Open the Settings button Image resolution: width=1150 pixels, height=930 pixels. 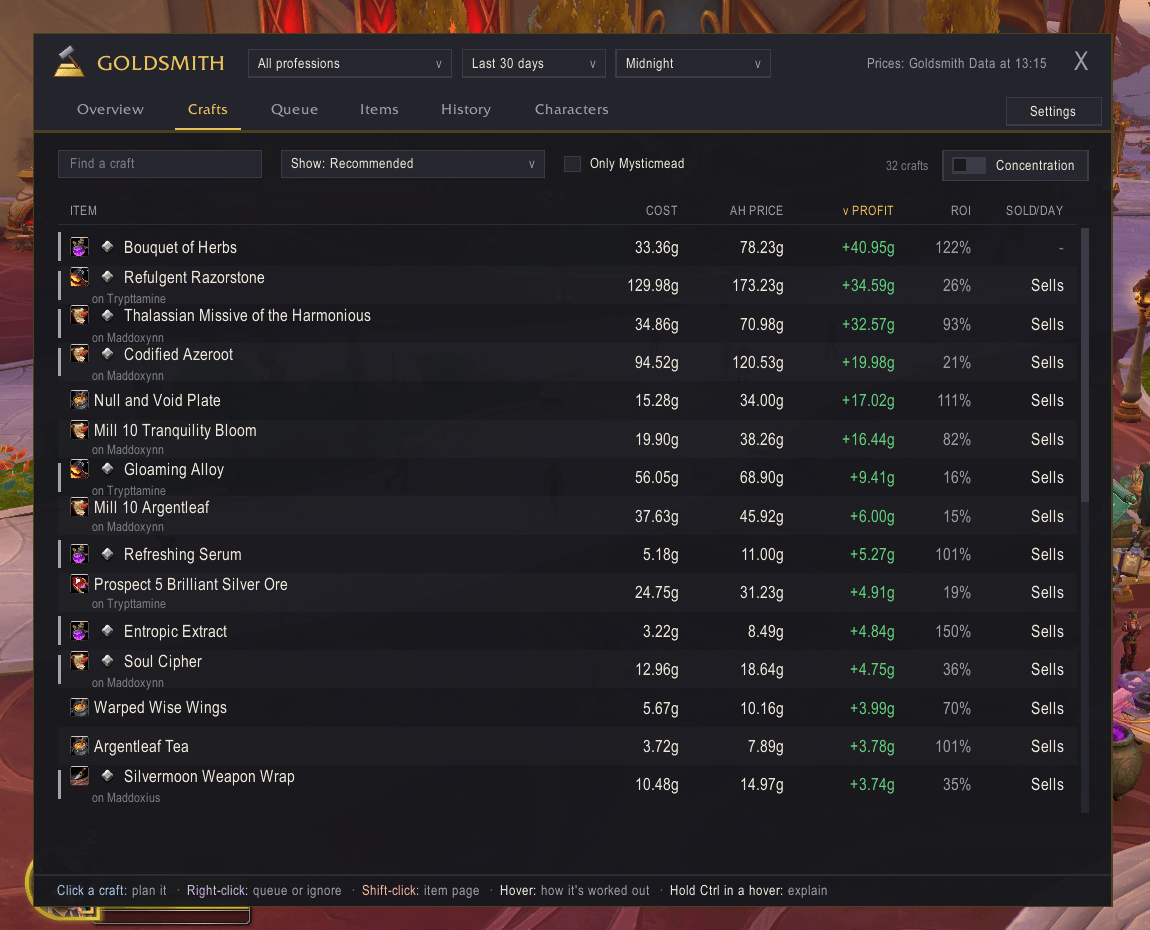tap(1053, 111)
